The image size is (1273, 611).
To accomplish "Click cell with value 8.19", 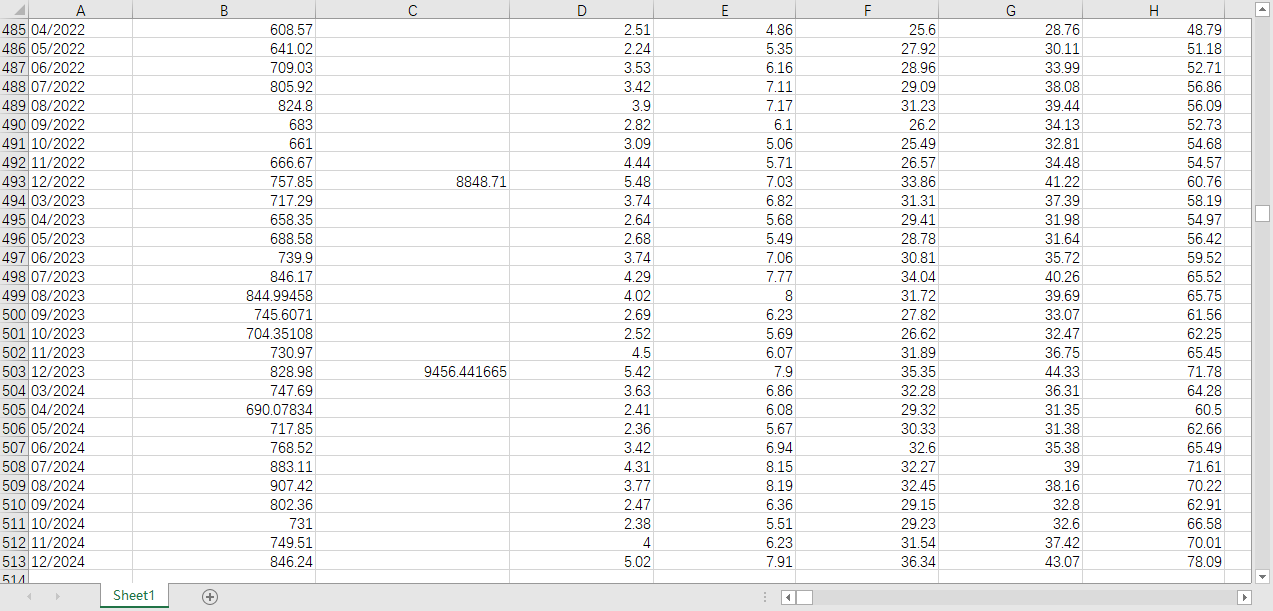I will click(x=724, y=486).
